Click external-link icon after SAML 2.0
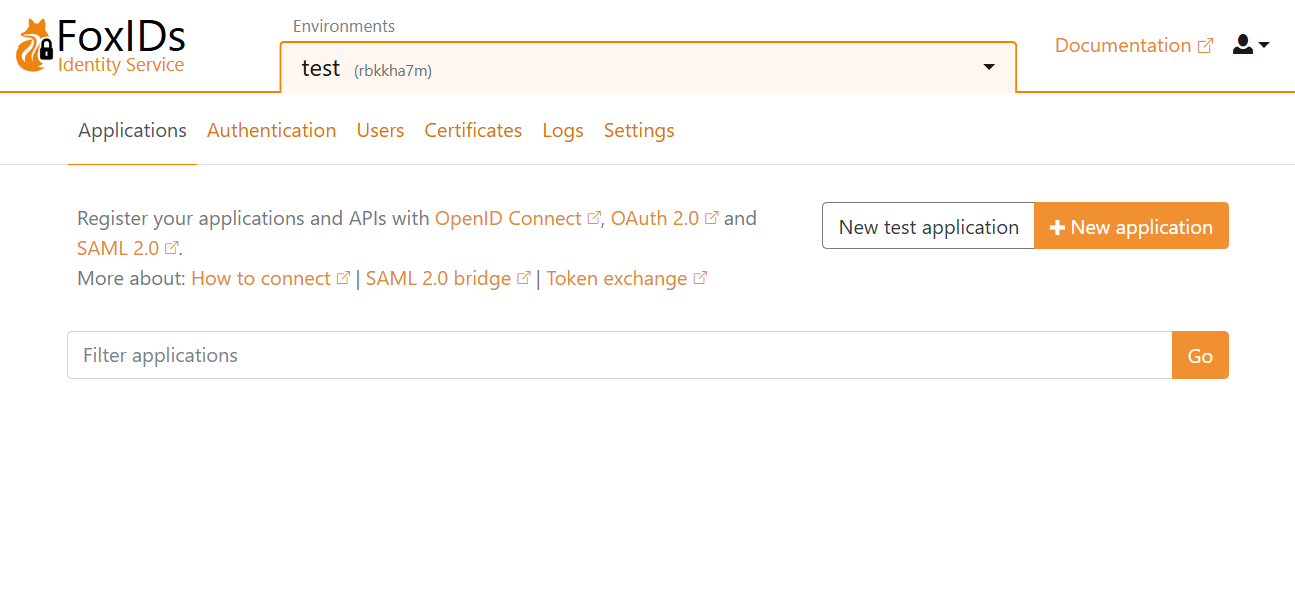The image size is (1295, 601). coord(171,248)
